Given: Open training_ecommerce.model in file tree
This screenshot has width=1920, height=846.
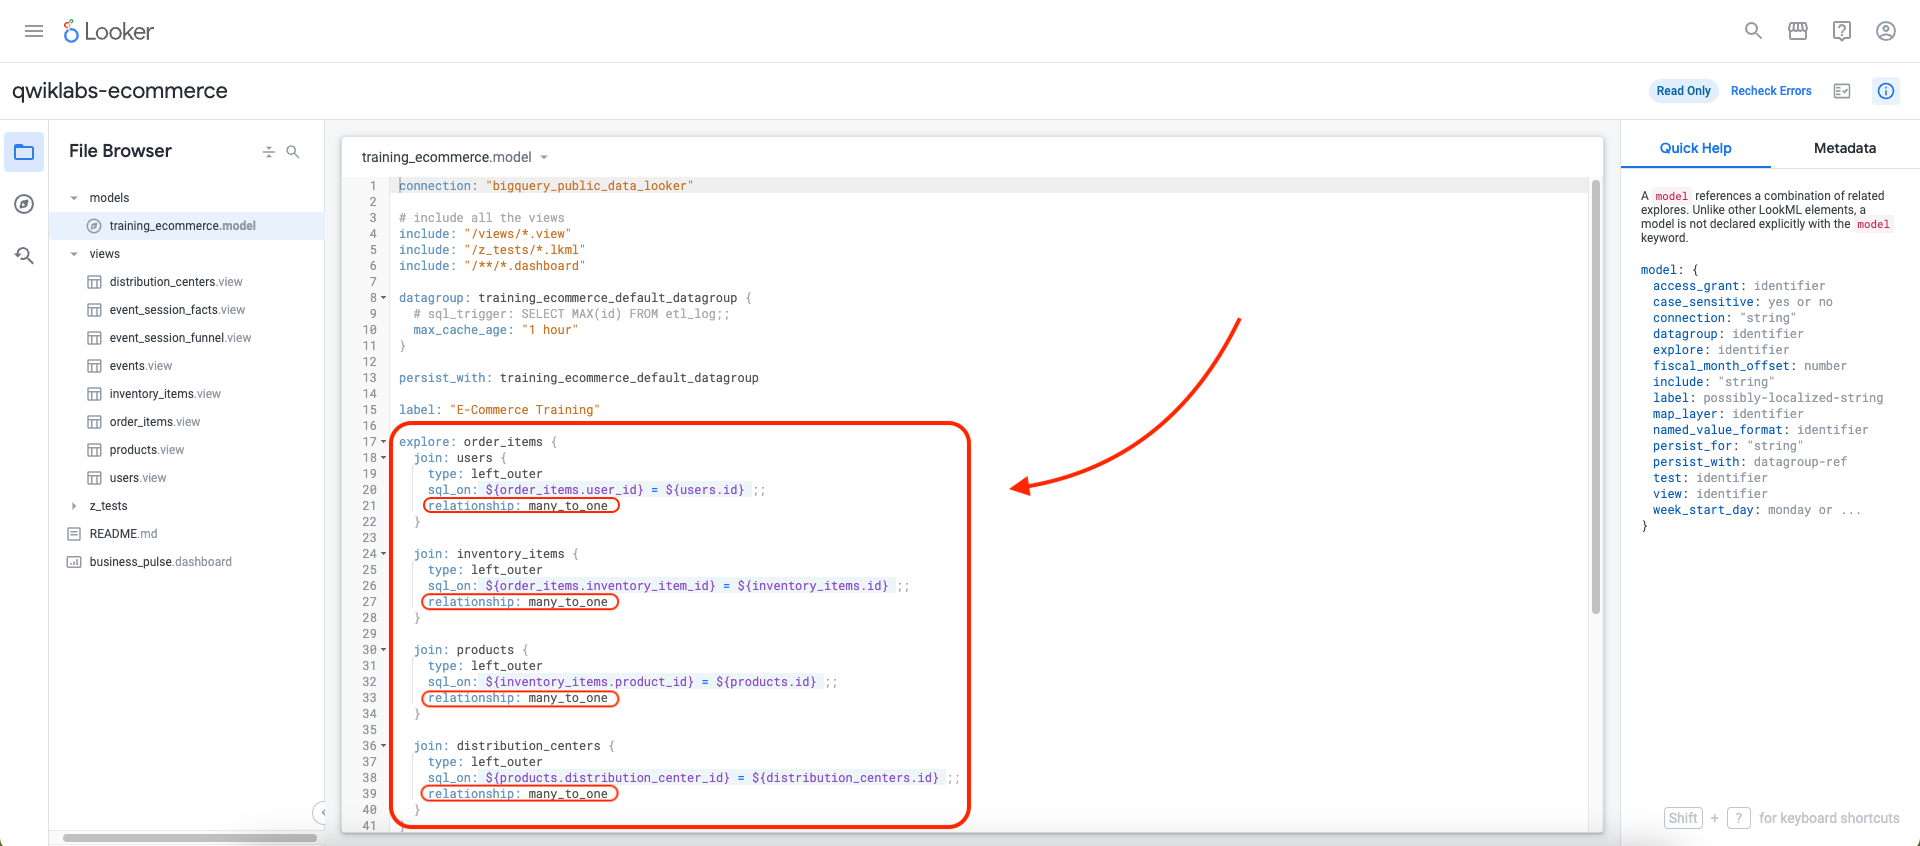Looking at the screenshot, I should point(183,226).
